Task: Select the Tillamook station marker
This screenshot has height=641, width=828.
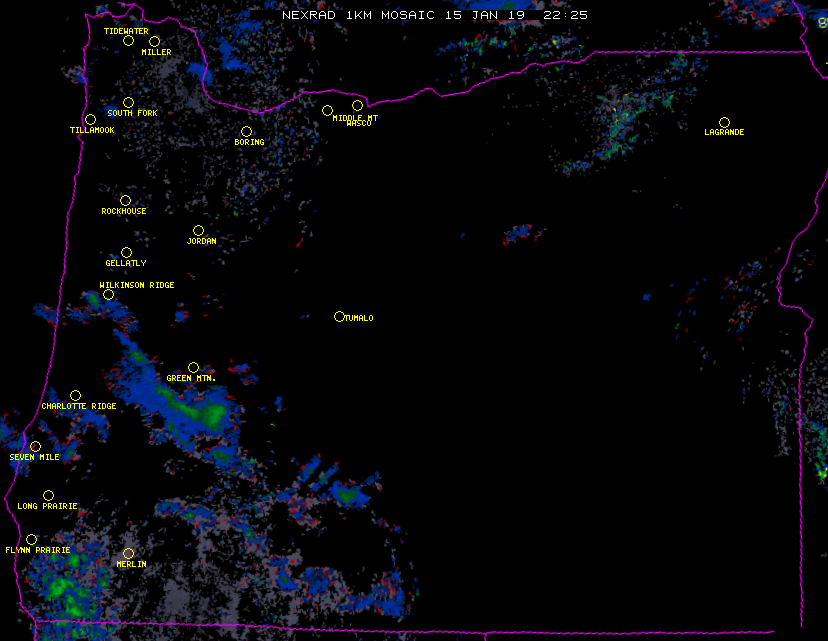Action: coord(91,120)
